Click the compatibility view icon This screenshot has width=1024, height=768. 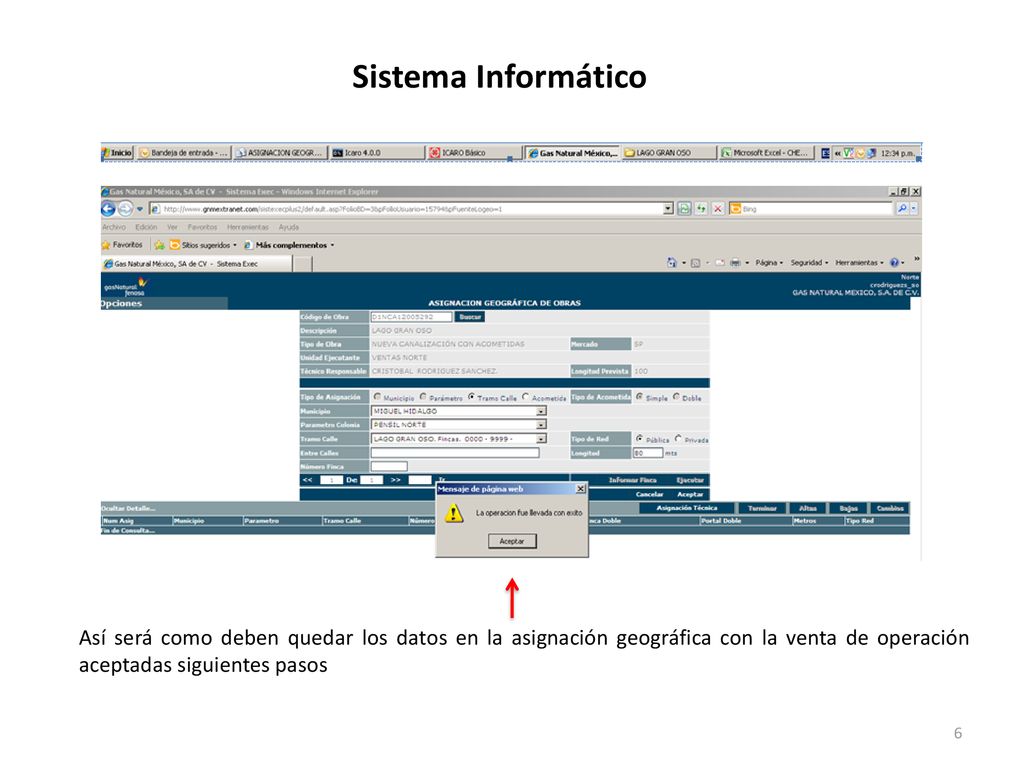pyautogui.click(x=684, y=209)
